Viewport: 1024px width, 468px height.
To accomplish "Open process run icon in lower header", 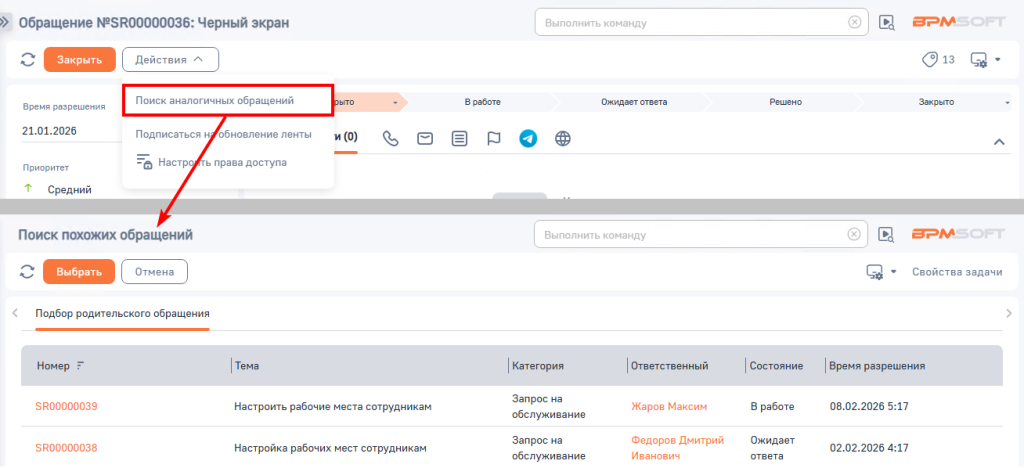I will pos(886,234).
